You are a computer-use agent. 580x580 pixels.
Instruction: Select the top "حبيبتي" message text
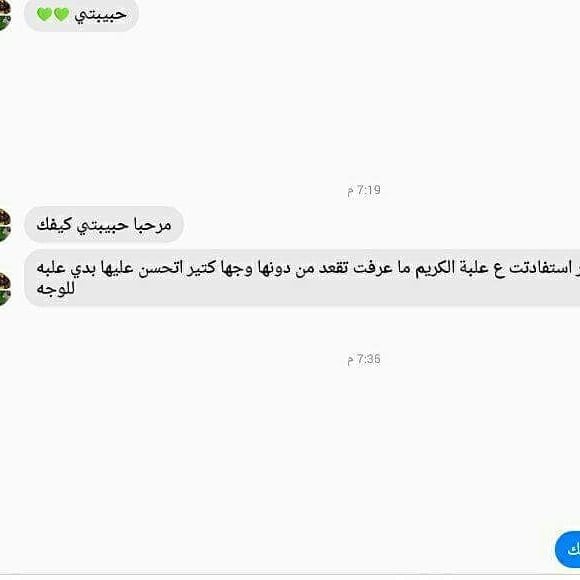(101, 15)
